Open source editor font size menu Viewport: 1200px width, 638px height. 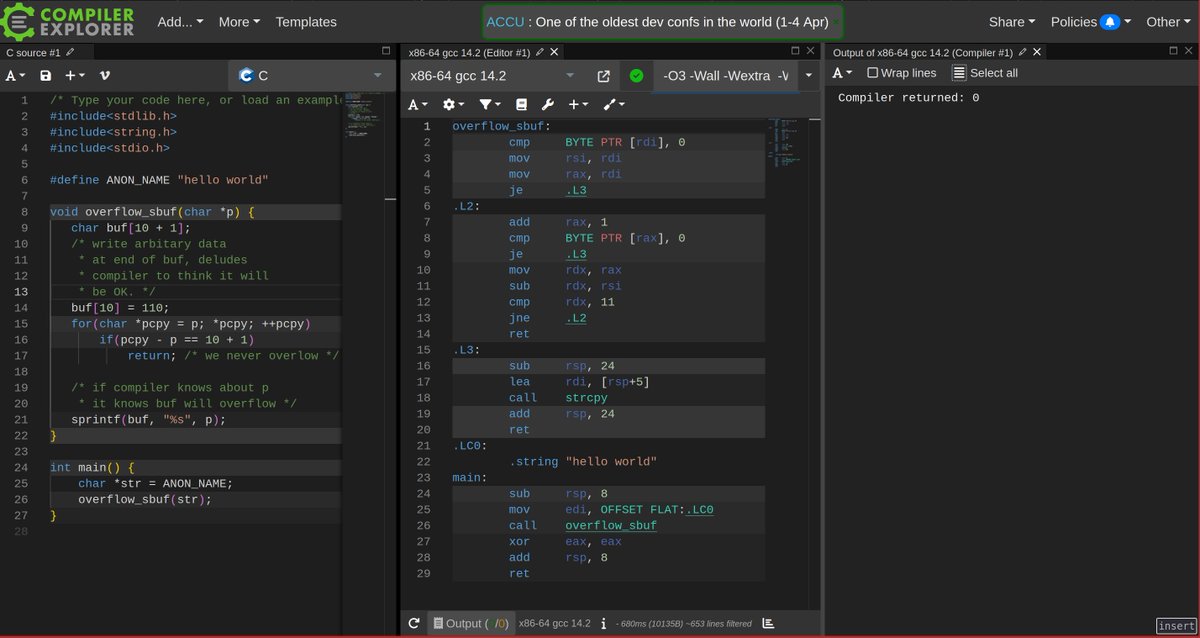pos(15,75)
